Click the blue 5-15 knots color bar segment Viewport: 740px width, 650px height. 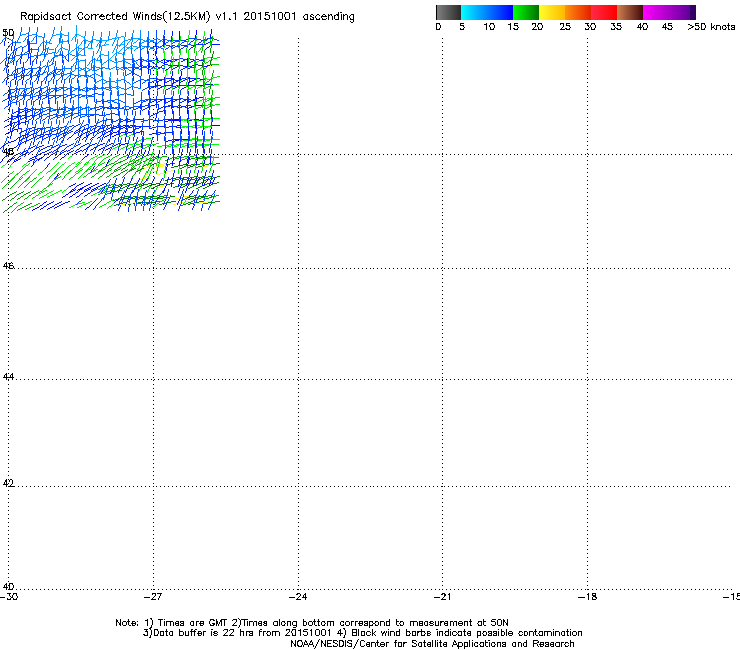(487, 12)
